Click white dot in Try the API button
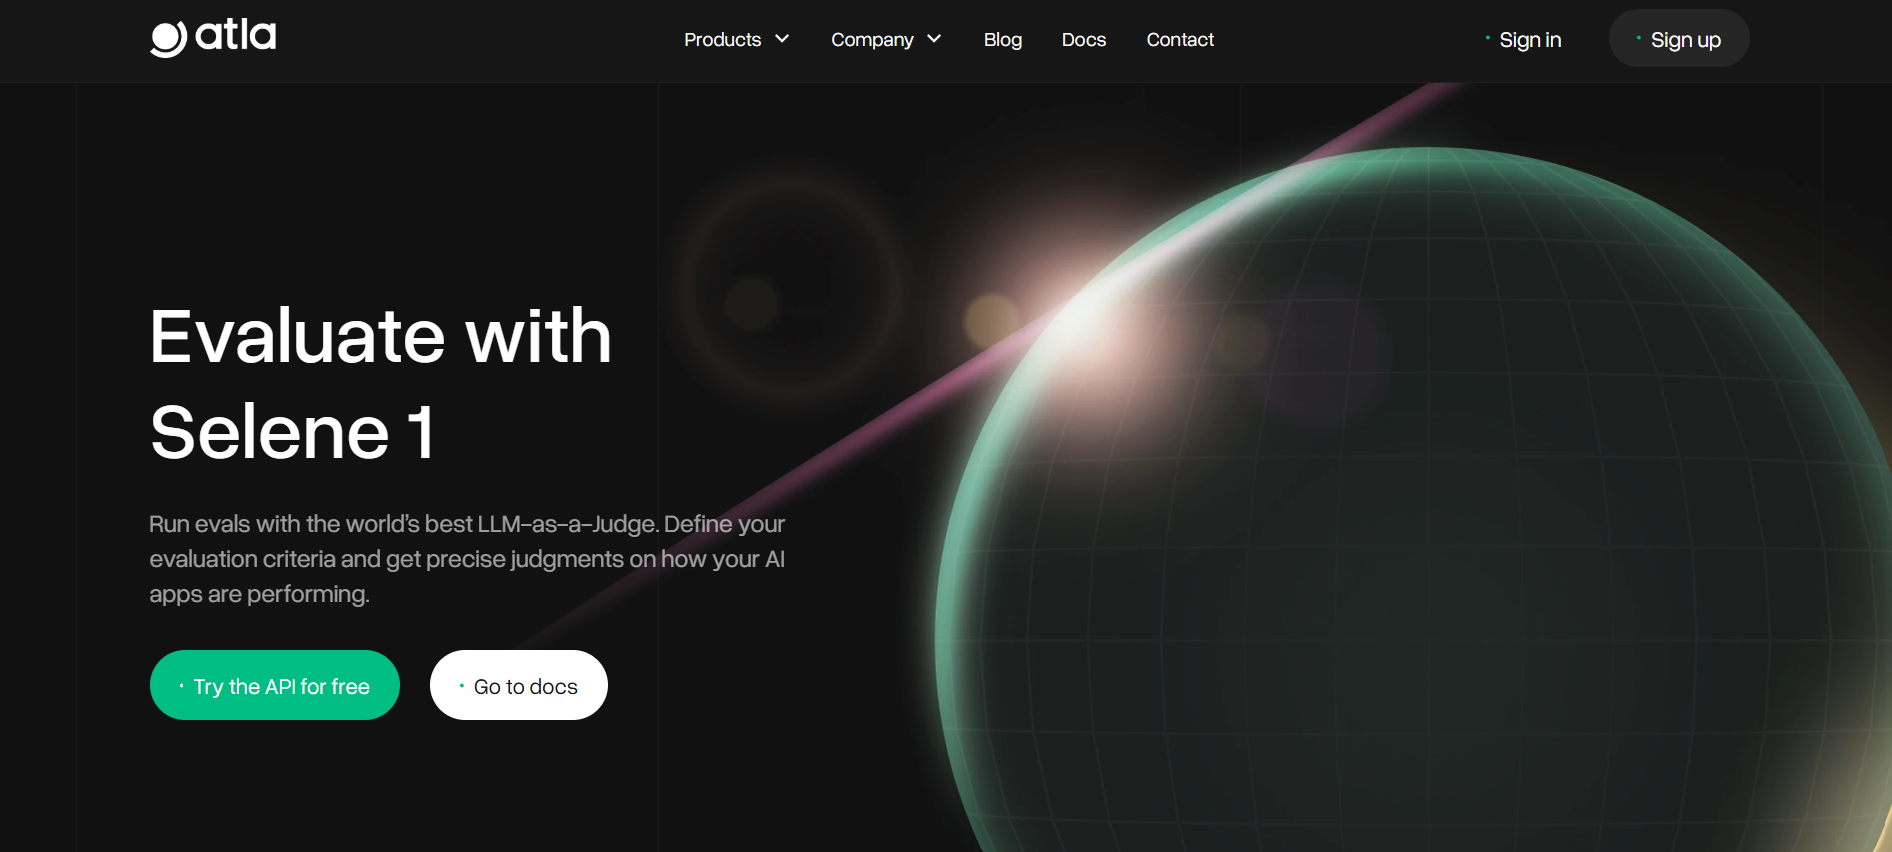Viewport: 1892px width, 852px height. [181, 686]
